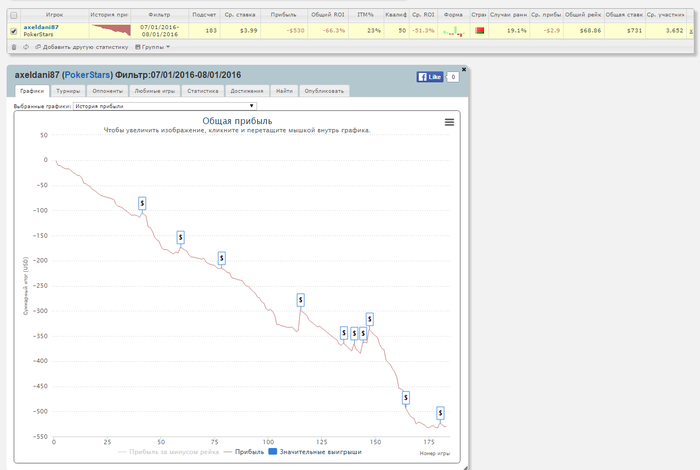Open the chart hamburger export menu

450,122
